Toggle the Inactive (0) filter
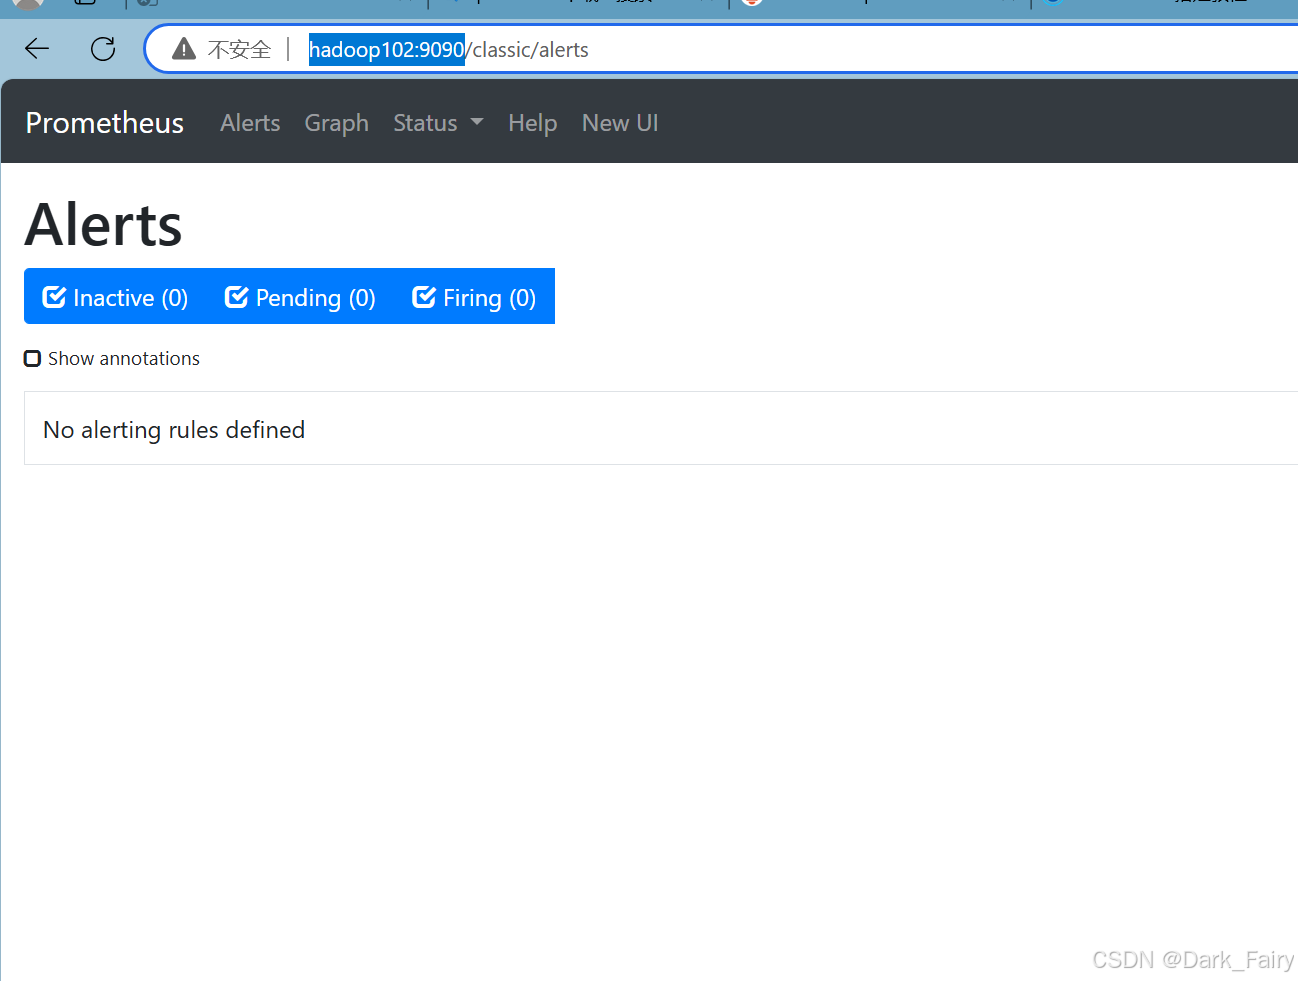Screen dimensions: 1298x981 coord(115,297)
